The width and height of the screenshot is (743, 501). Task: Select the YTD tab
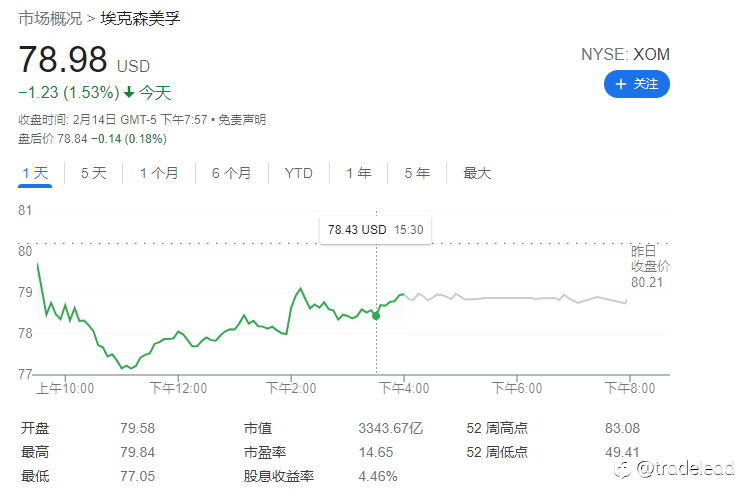(299, 173)
